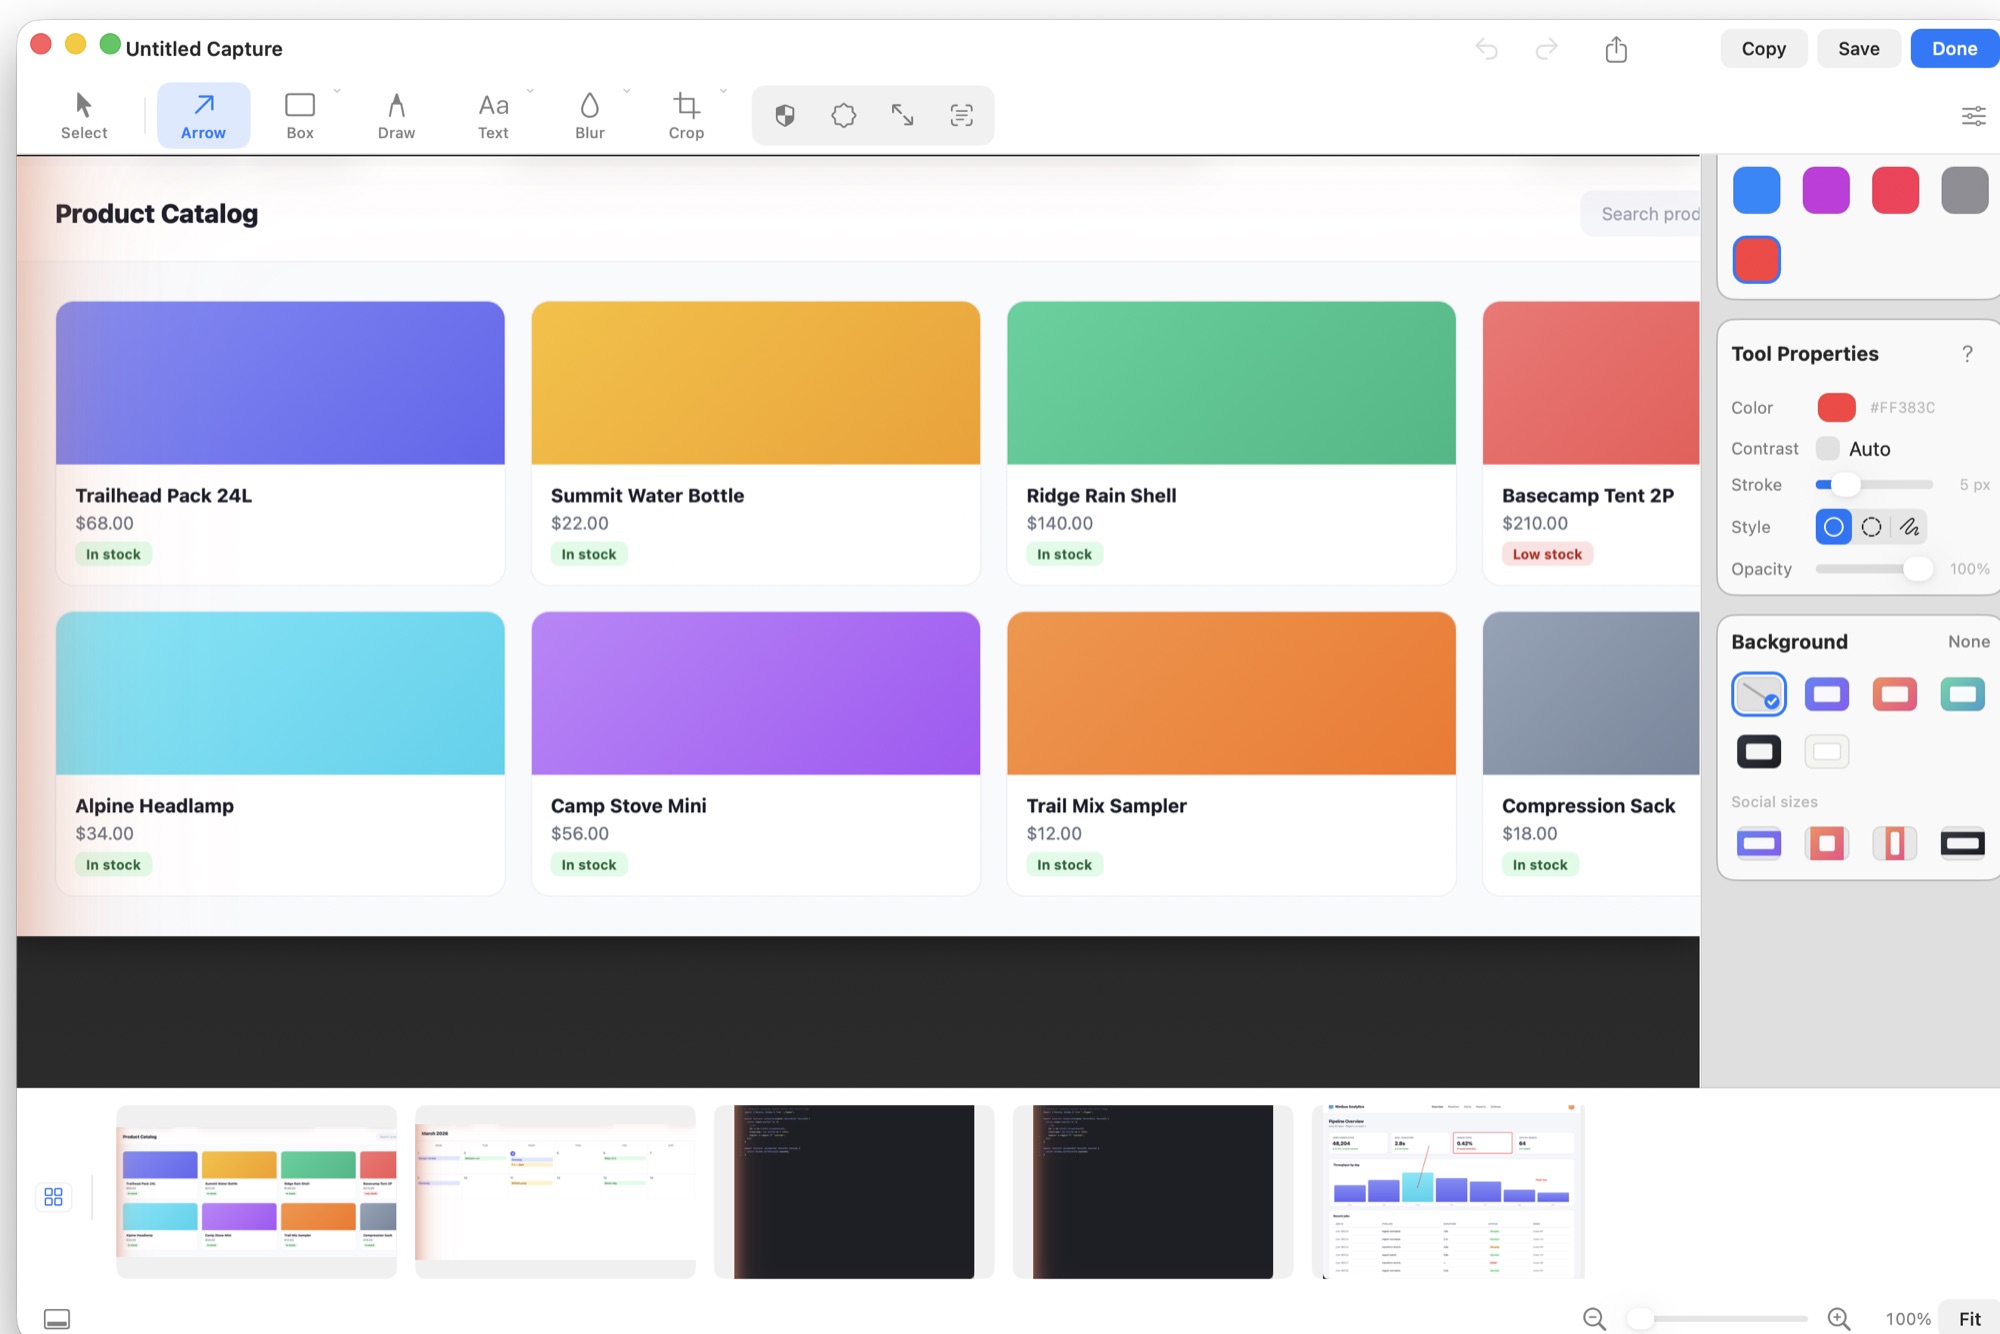
Task: Click the diagonal resize arrows icon
Action: coord(902,116)
